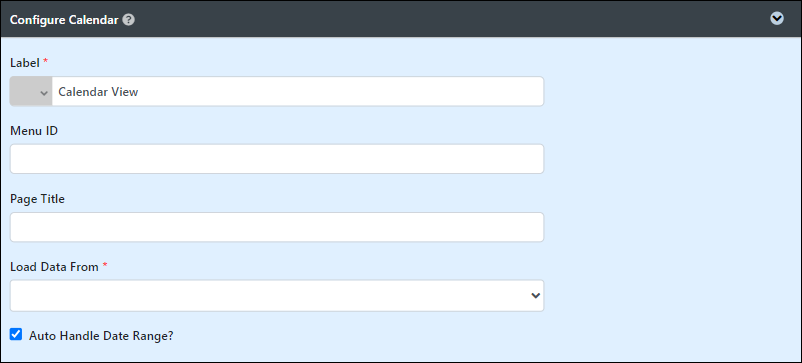Click the dark Configure Calendar header bar

(x=401, y=19)
